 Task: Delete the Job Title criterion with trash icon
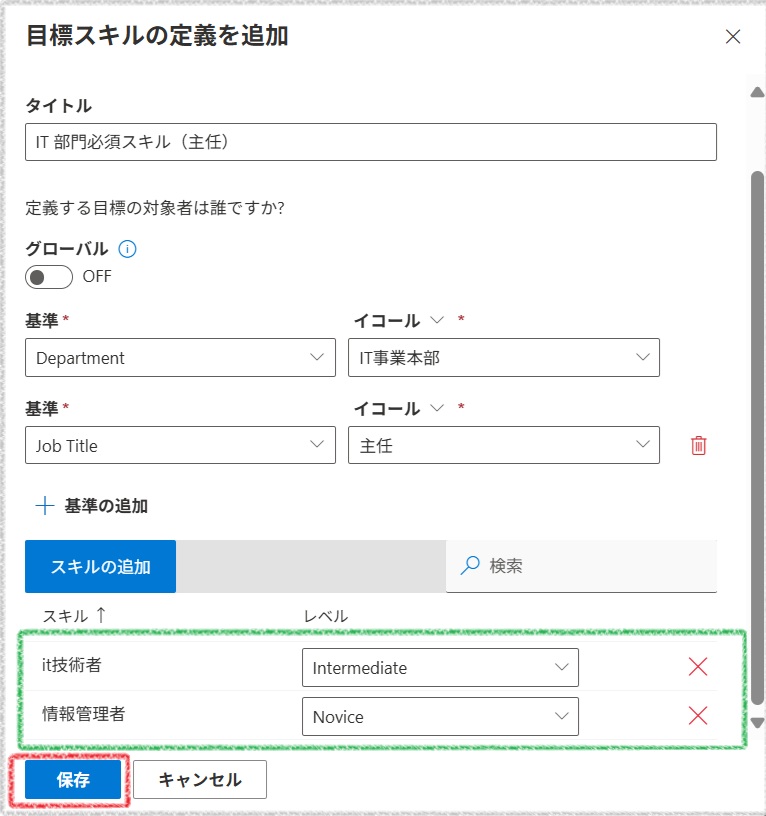coord(698,445)
